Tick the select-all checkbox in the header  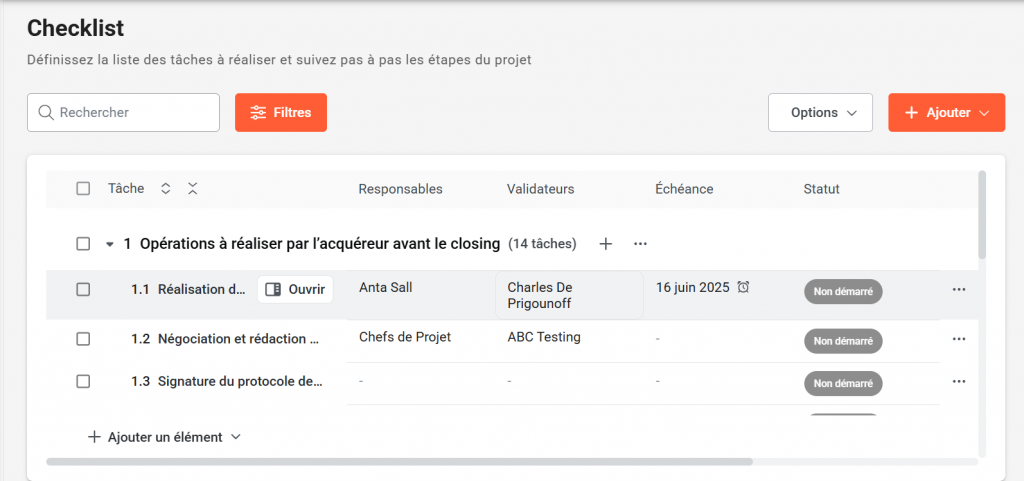point(83,188)
